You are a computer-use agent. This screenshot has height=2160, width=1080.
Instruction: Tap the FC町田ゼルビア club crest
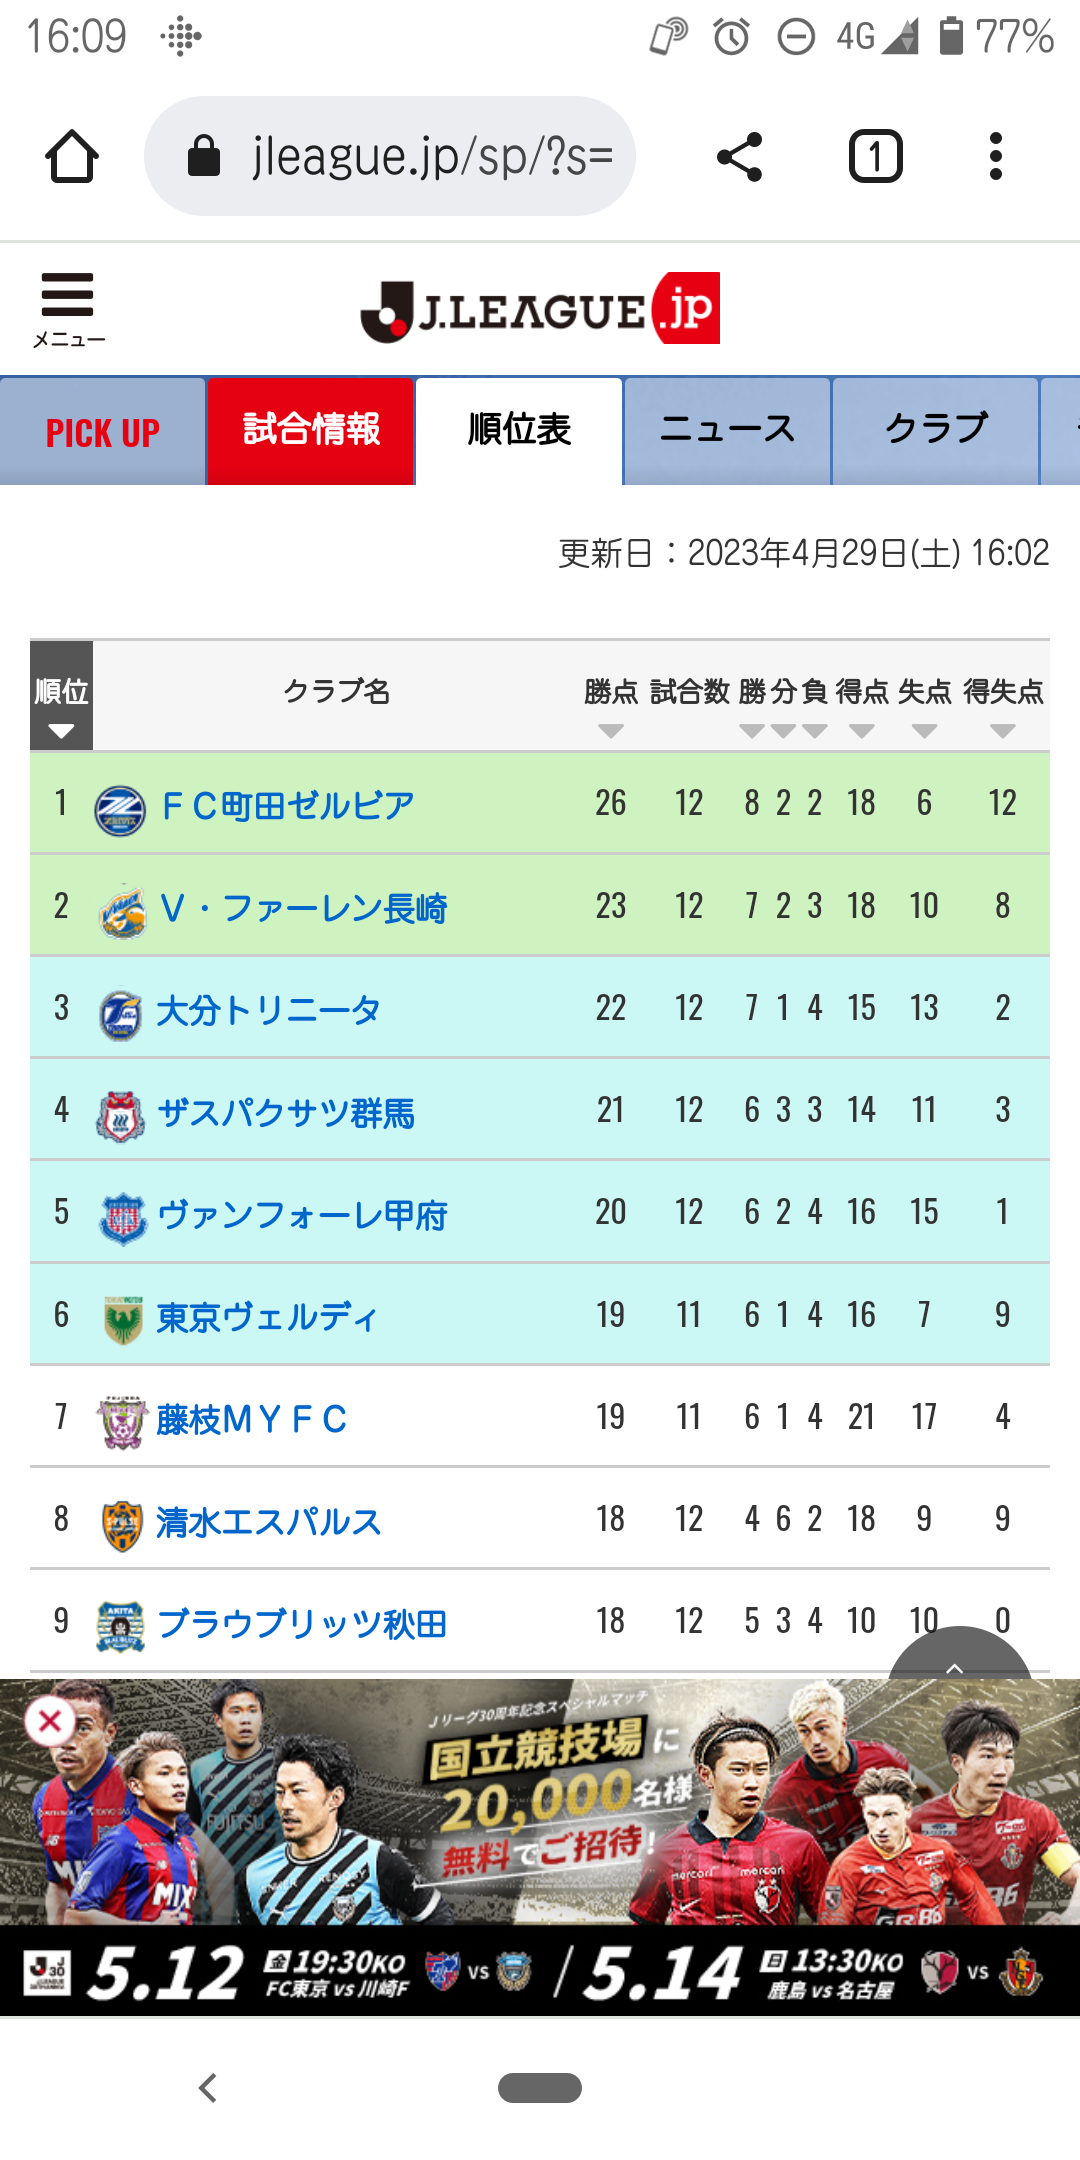coord(120,810)
